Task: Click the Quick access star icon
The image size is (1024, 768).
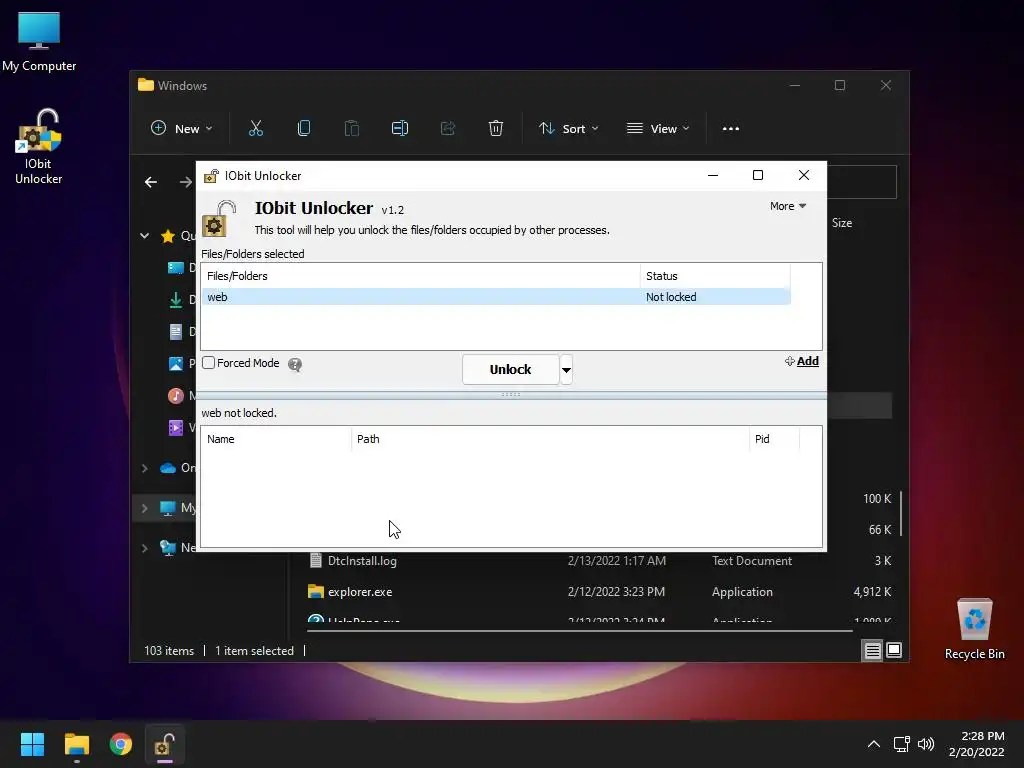Action: click(x=168, y=236)
